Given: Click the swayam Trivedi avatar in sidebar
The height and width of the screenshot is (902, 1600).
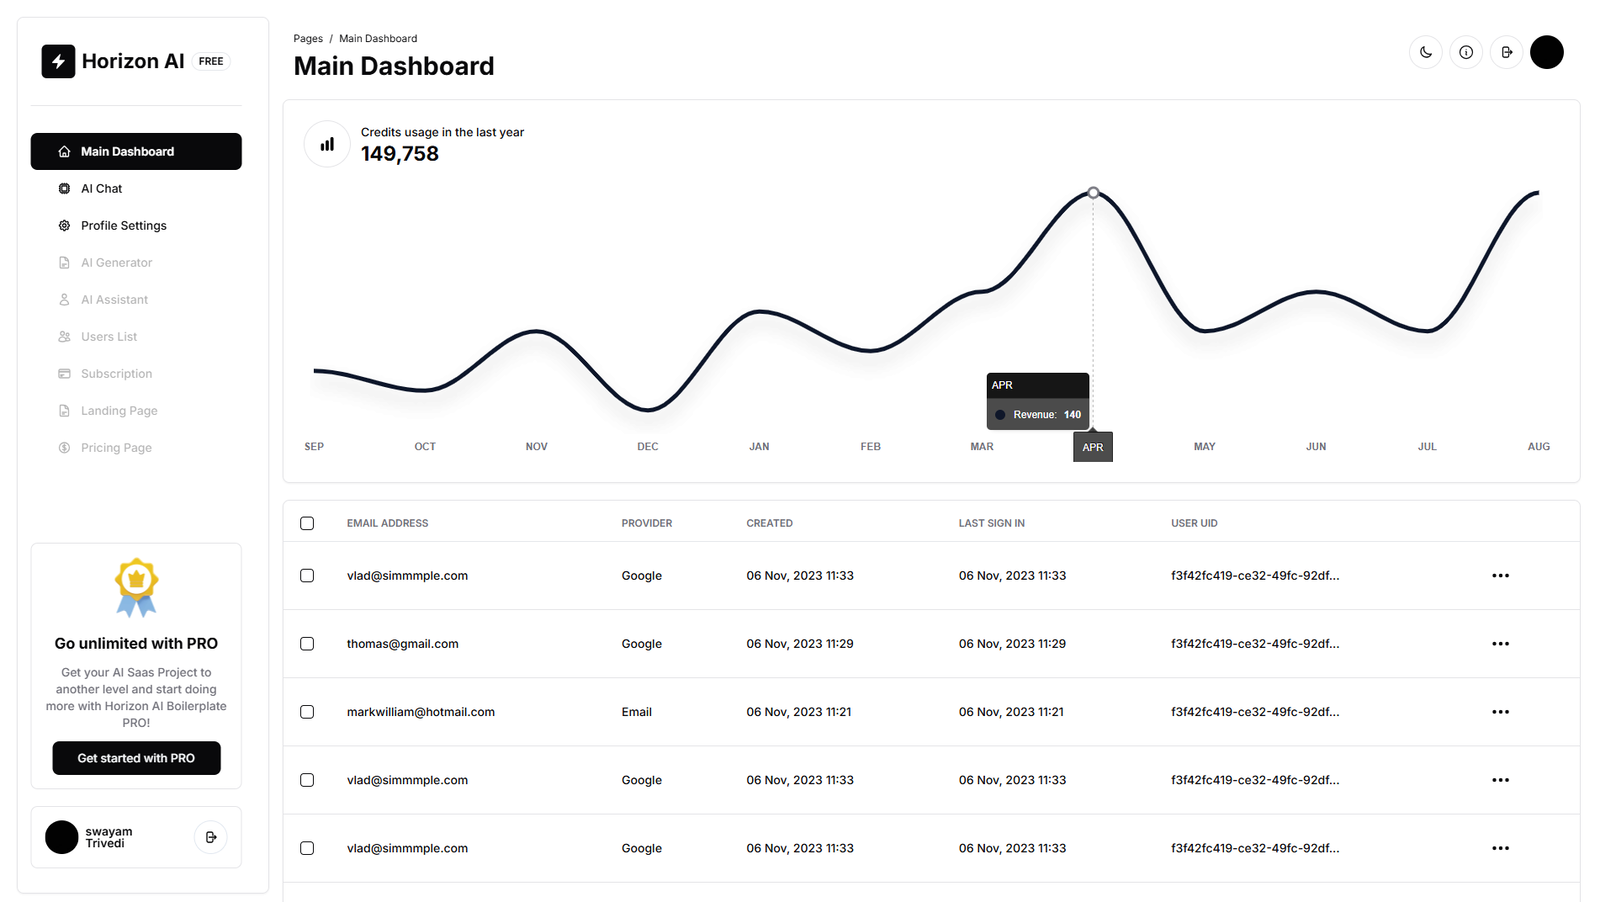Looking at the screenshot, I should pyautogui.click(x=62, y=837).
